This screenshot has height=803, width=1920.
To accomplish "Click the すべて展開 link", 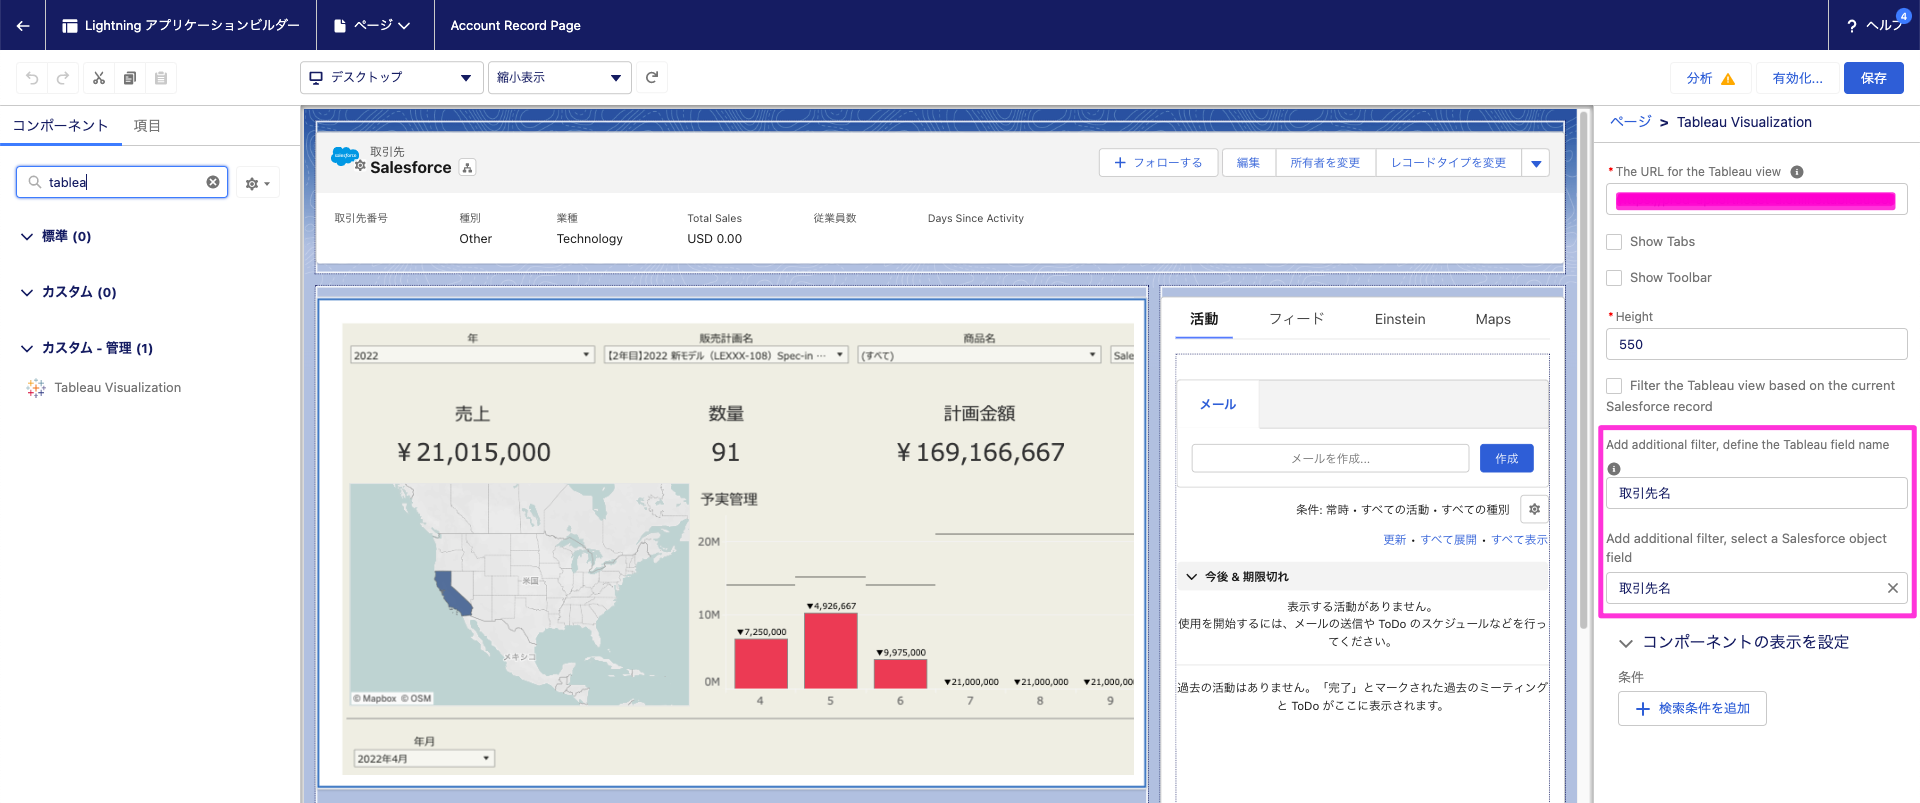I will [x=1448, y=540].
